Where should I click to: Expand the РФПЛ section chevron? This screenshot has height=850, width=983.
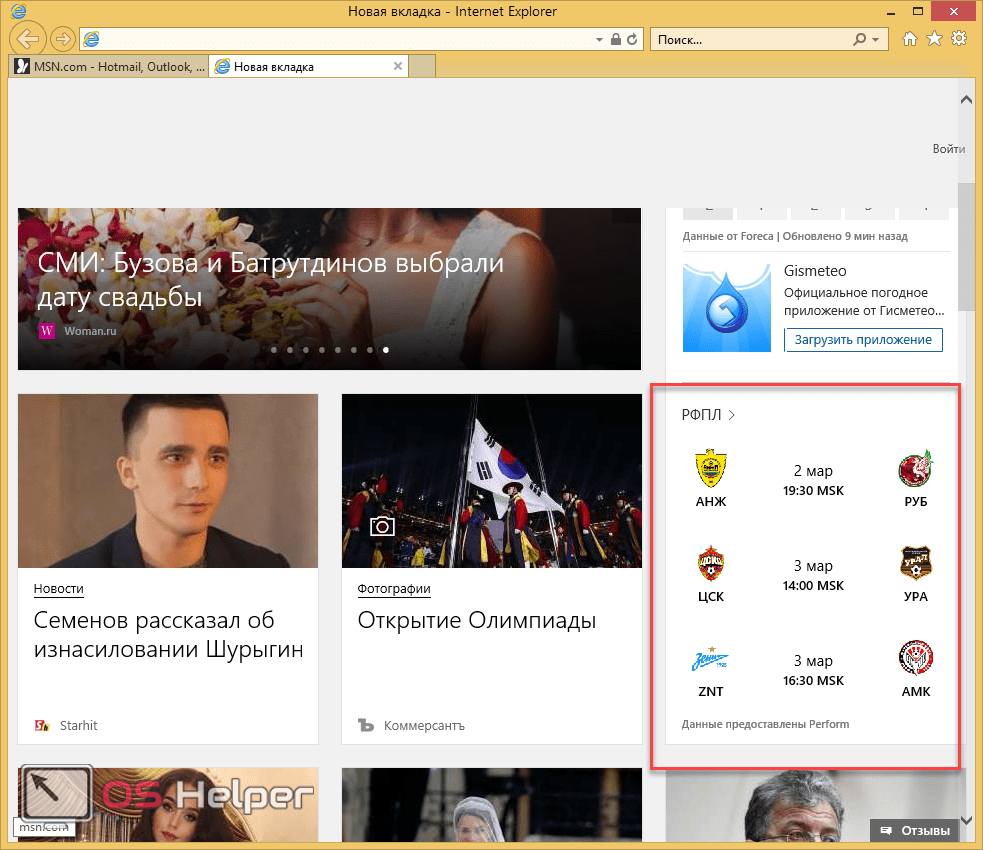[732, 415]
